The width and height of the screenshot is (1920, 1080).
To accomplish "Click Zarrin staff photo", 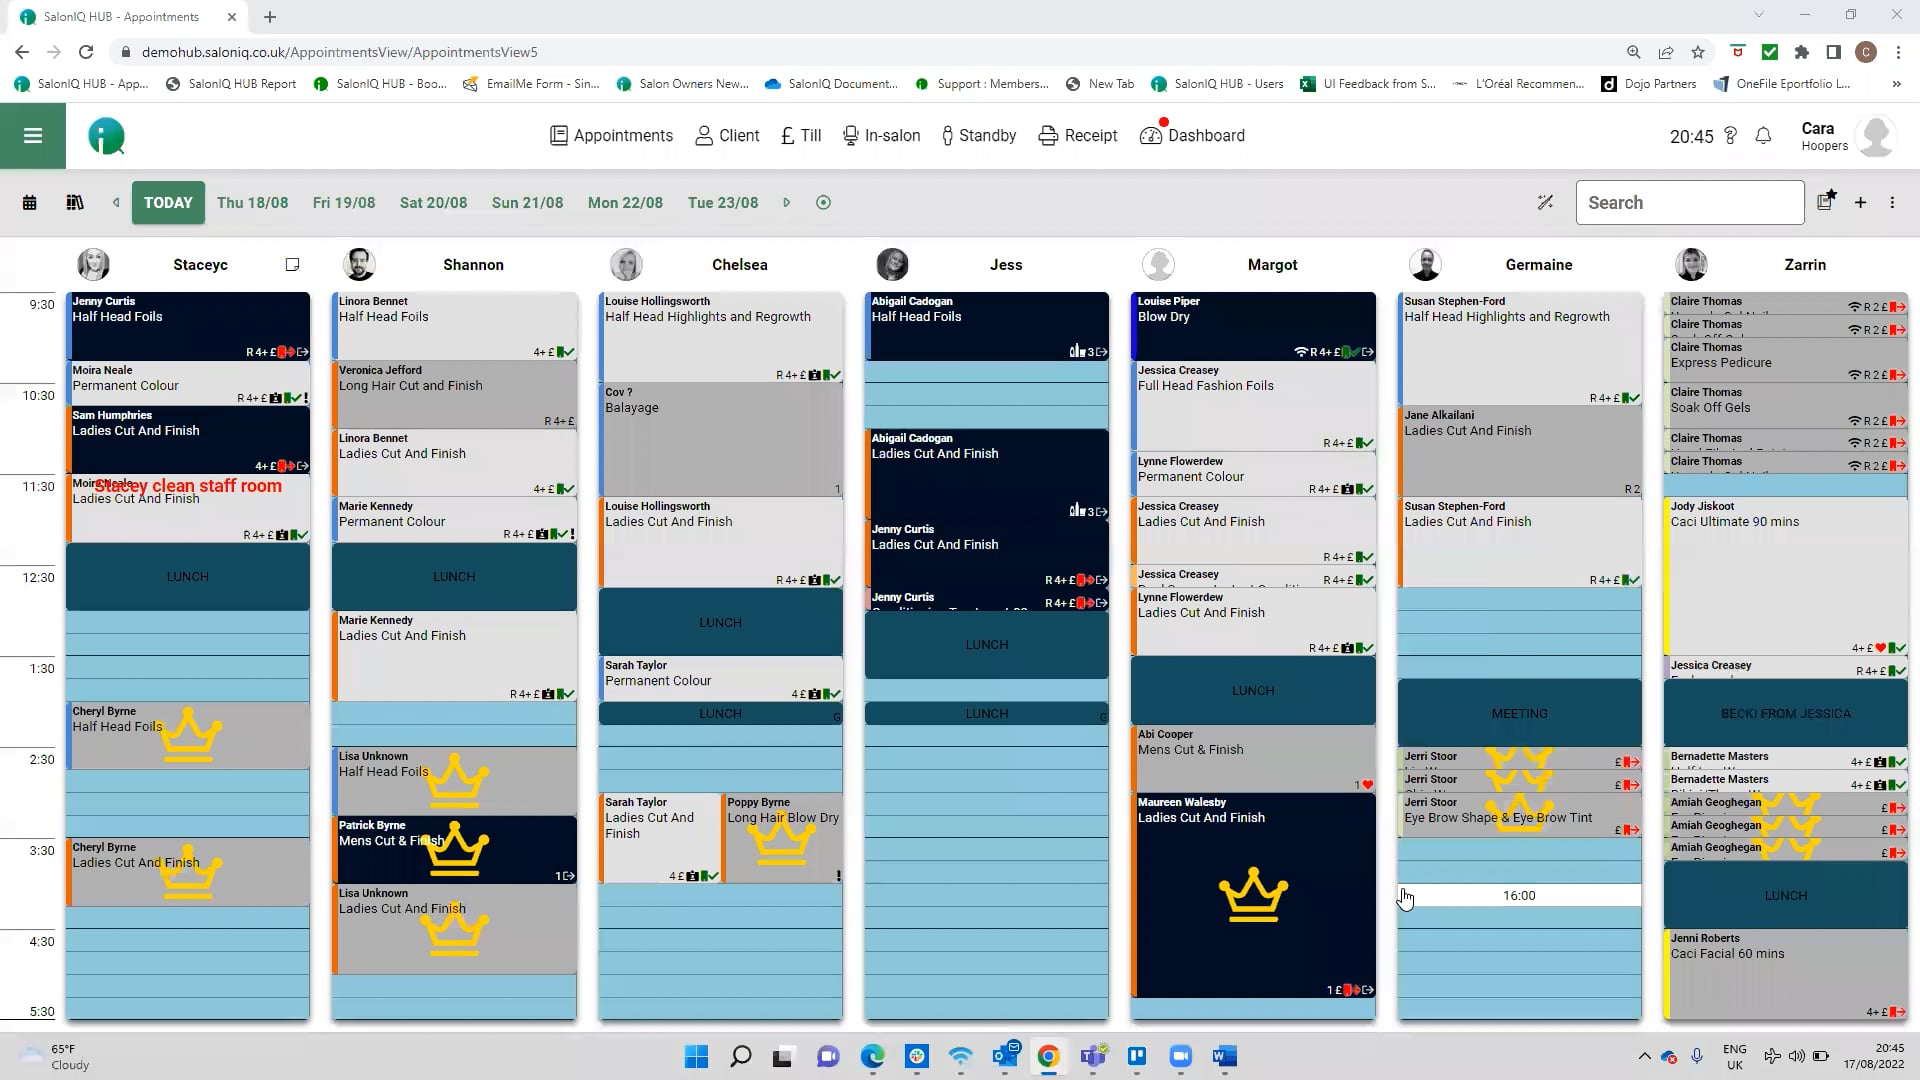I will point(1691,265).
